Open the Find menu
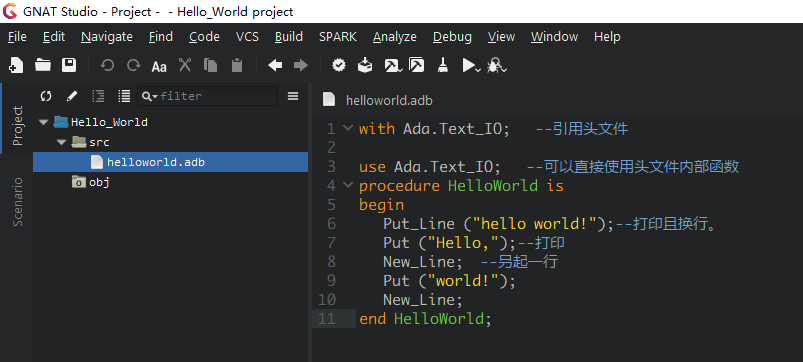 point(161,37)
